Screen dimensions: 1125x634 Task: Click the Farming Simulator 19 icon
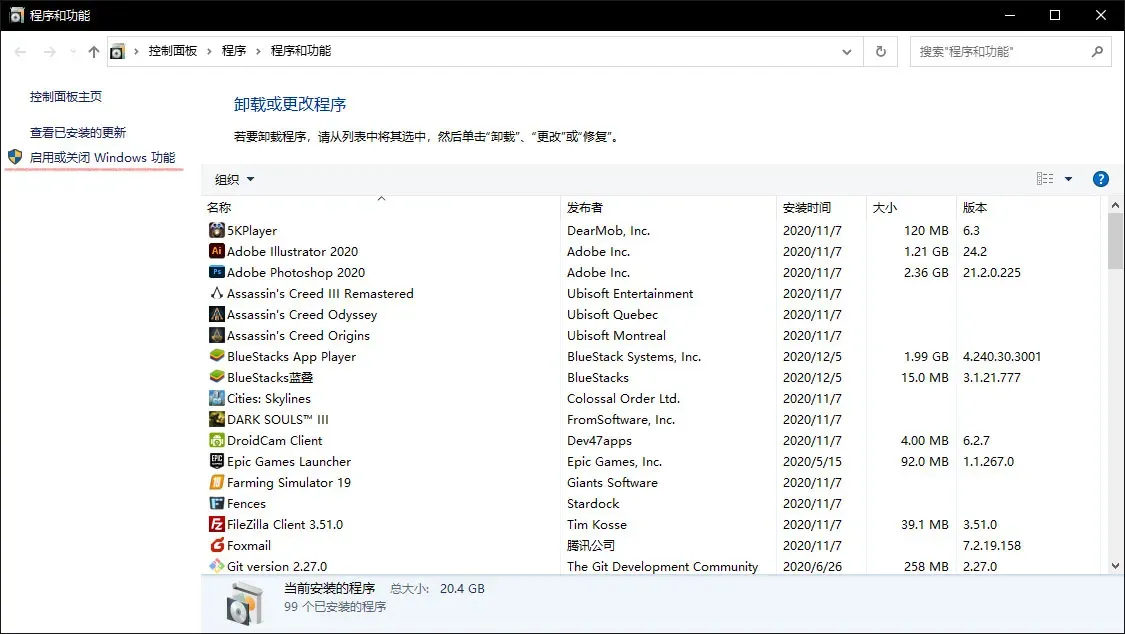217,482
